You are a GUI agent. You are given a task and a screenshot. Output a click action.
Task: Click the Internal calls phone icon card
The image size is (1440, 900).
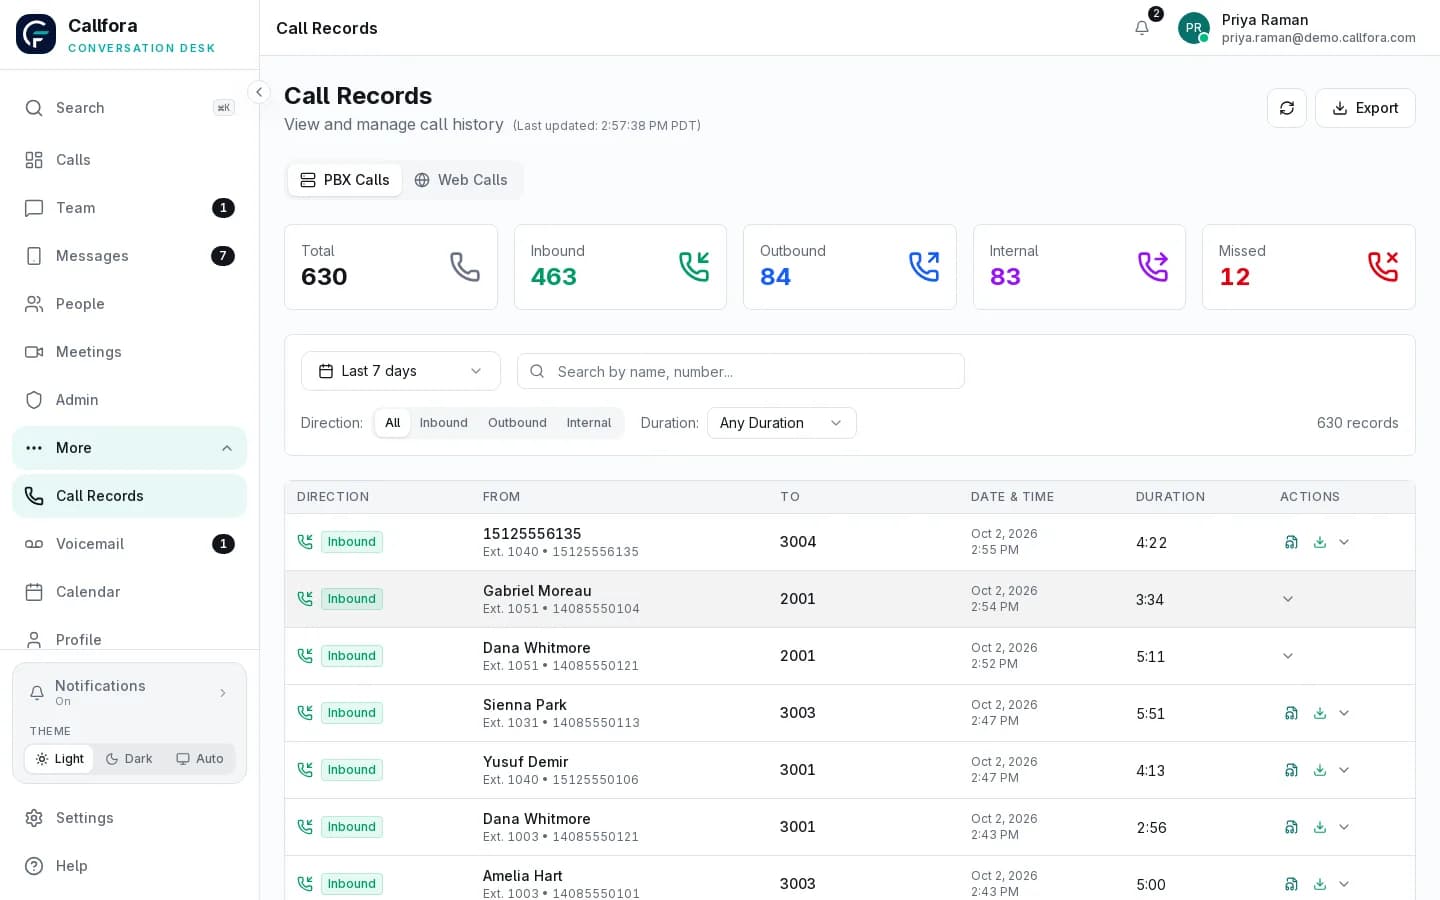click(1153, 266)
